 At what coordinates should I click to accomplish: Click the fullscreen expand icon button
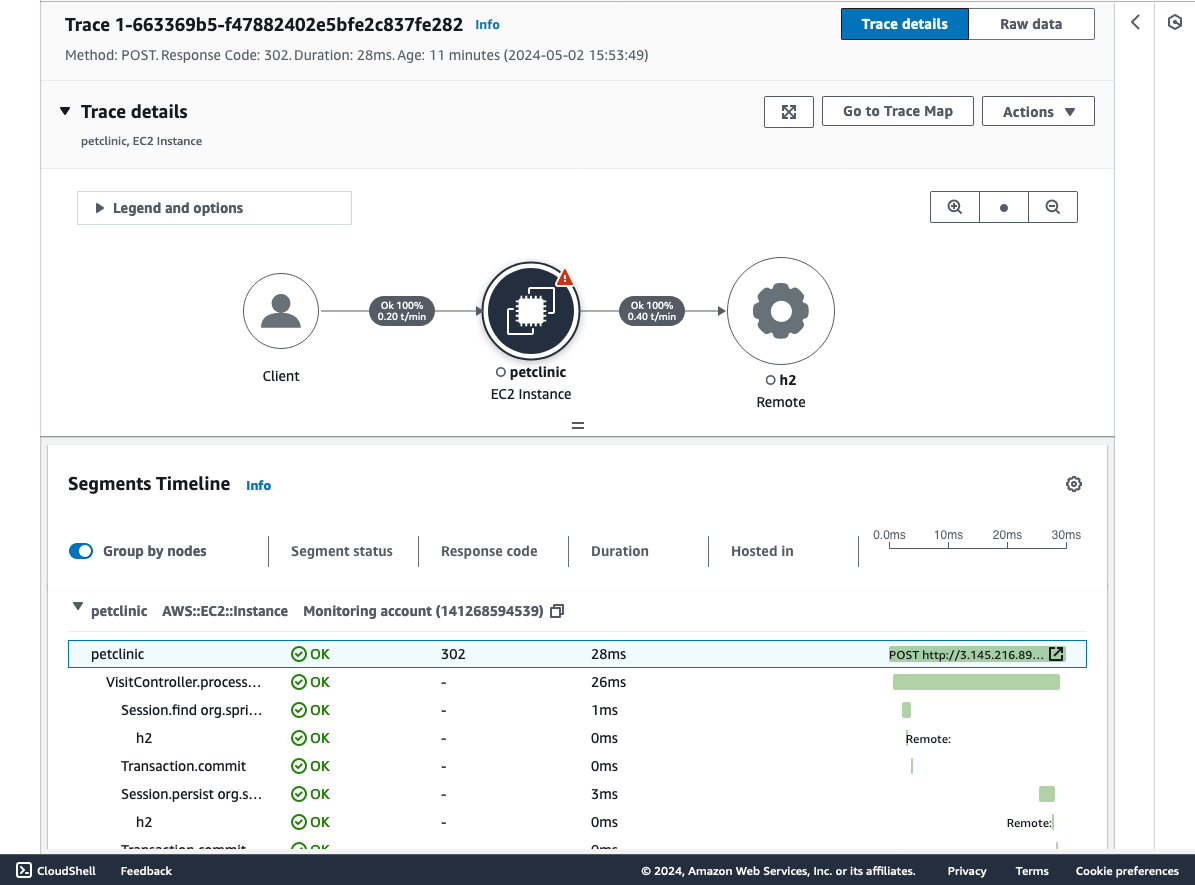pos(789,112)
